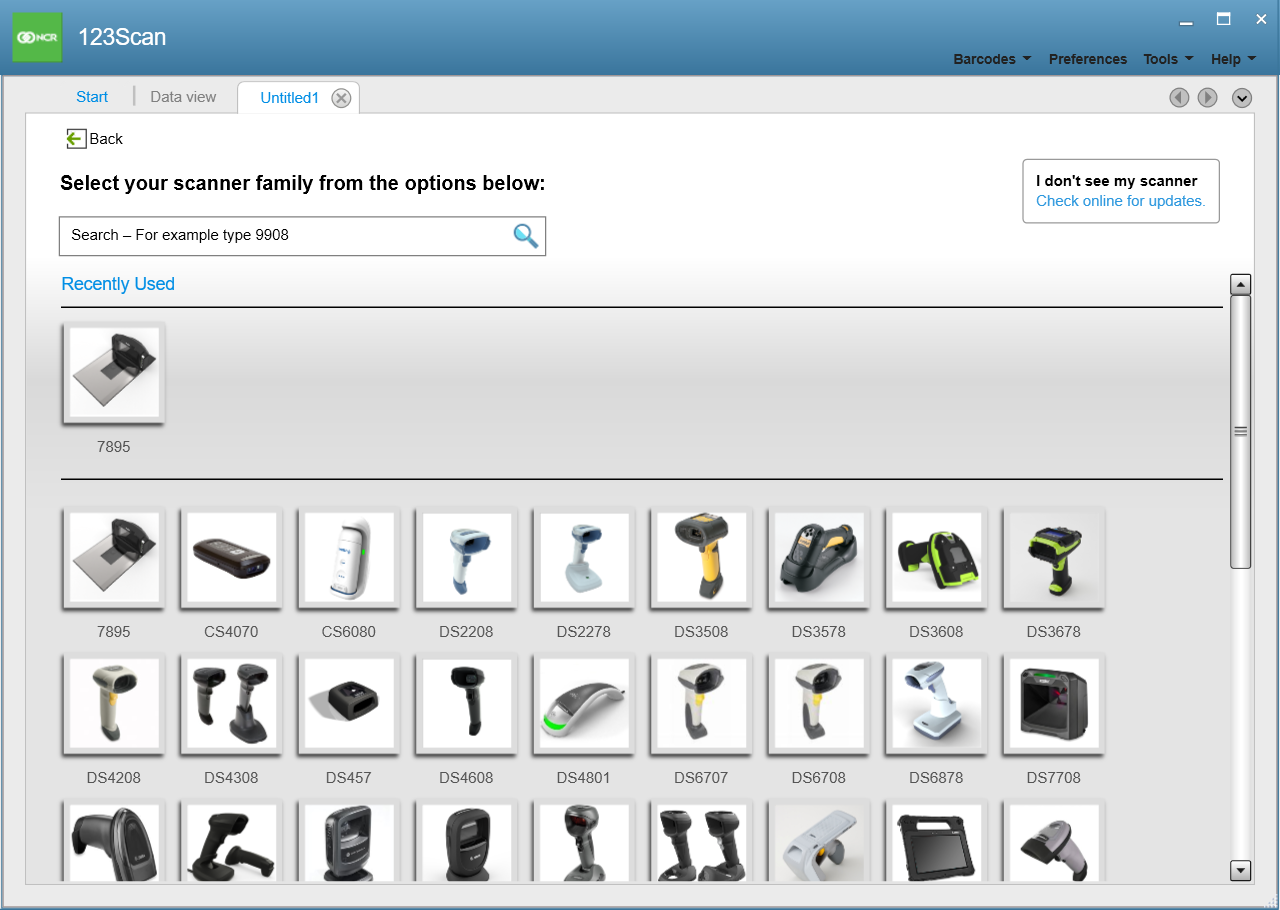
Task: Open Preferences
Action: (x=1088, y=59)
